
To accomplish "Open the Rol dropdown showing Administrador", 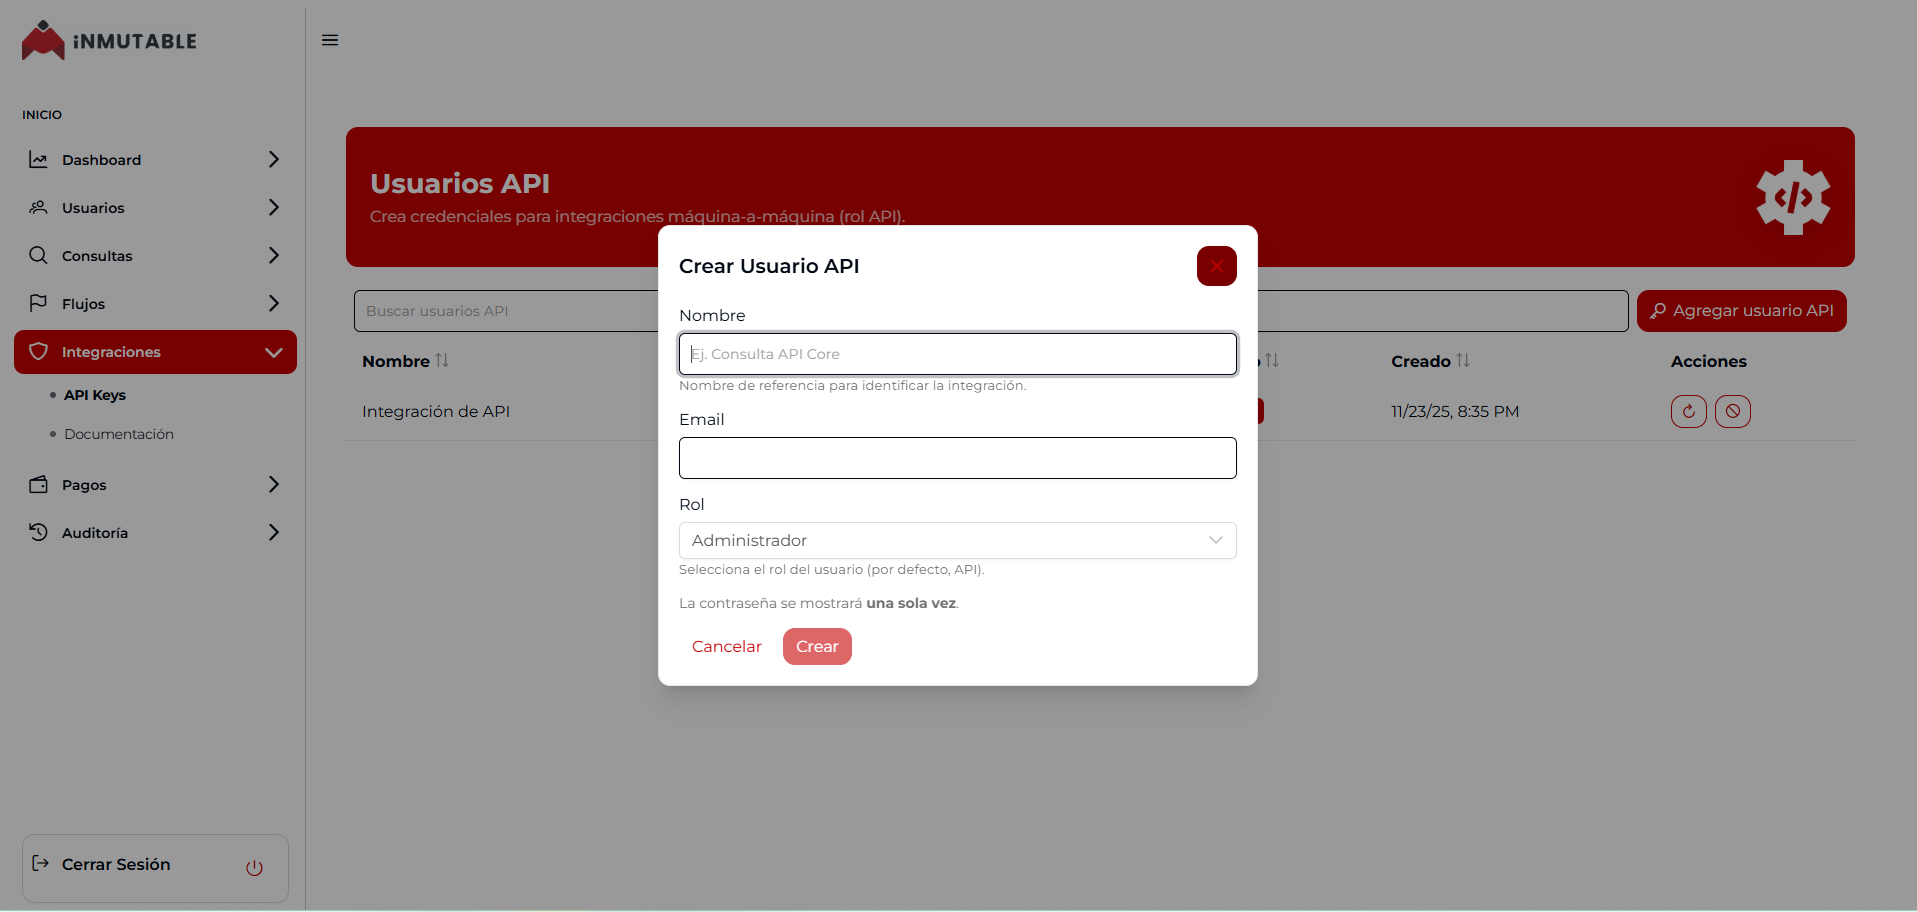I will coord(957,540).
